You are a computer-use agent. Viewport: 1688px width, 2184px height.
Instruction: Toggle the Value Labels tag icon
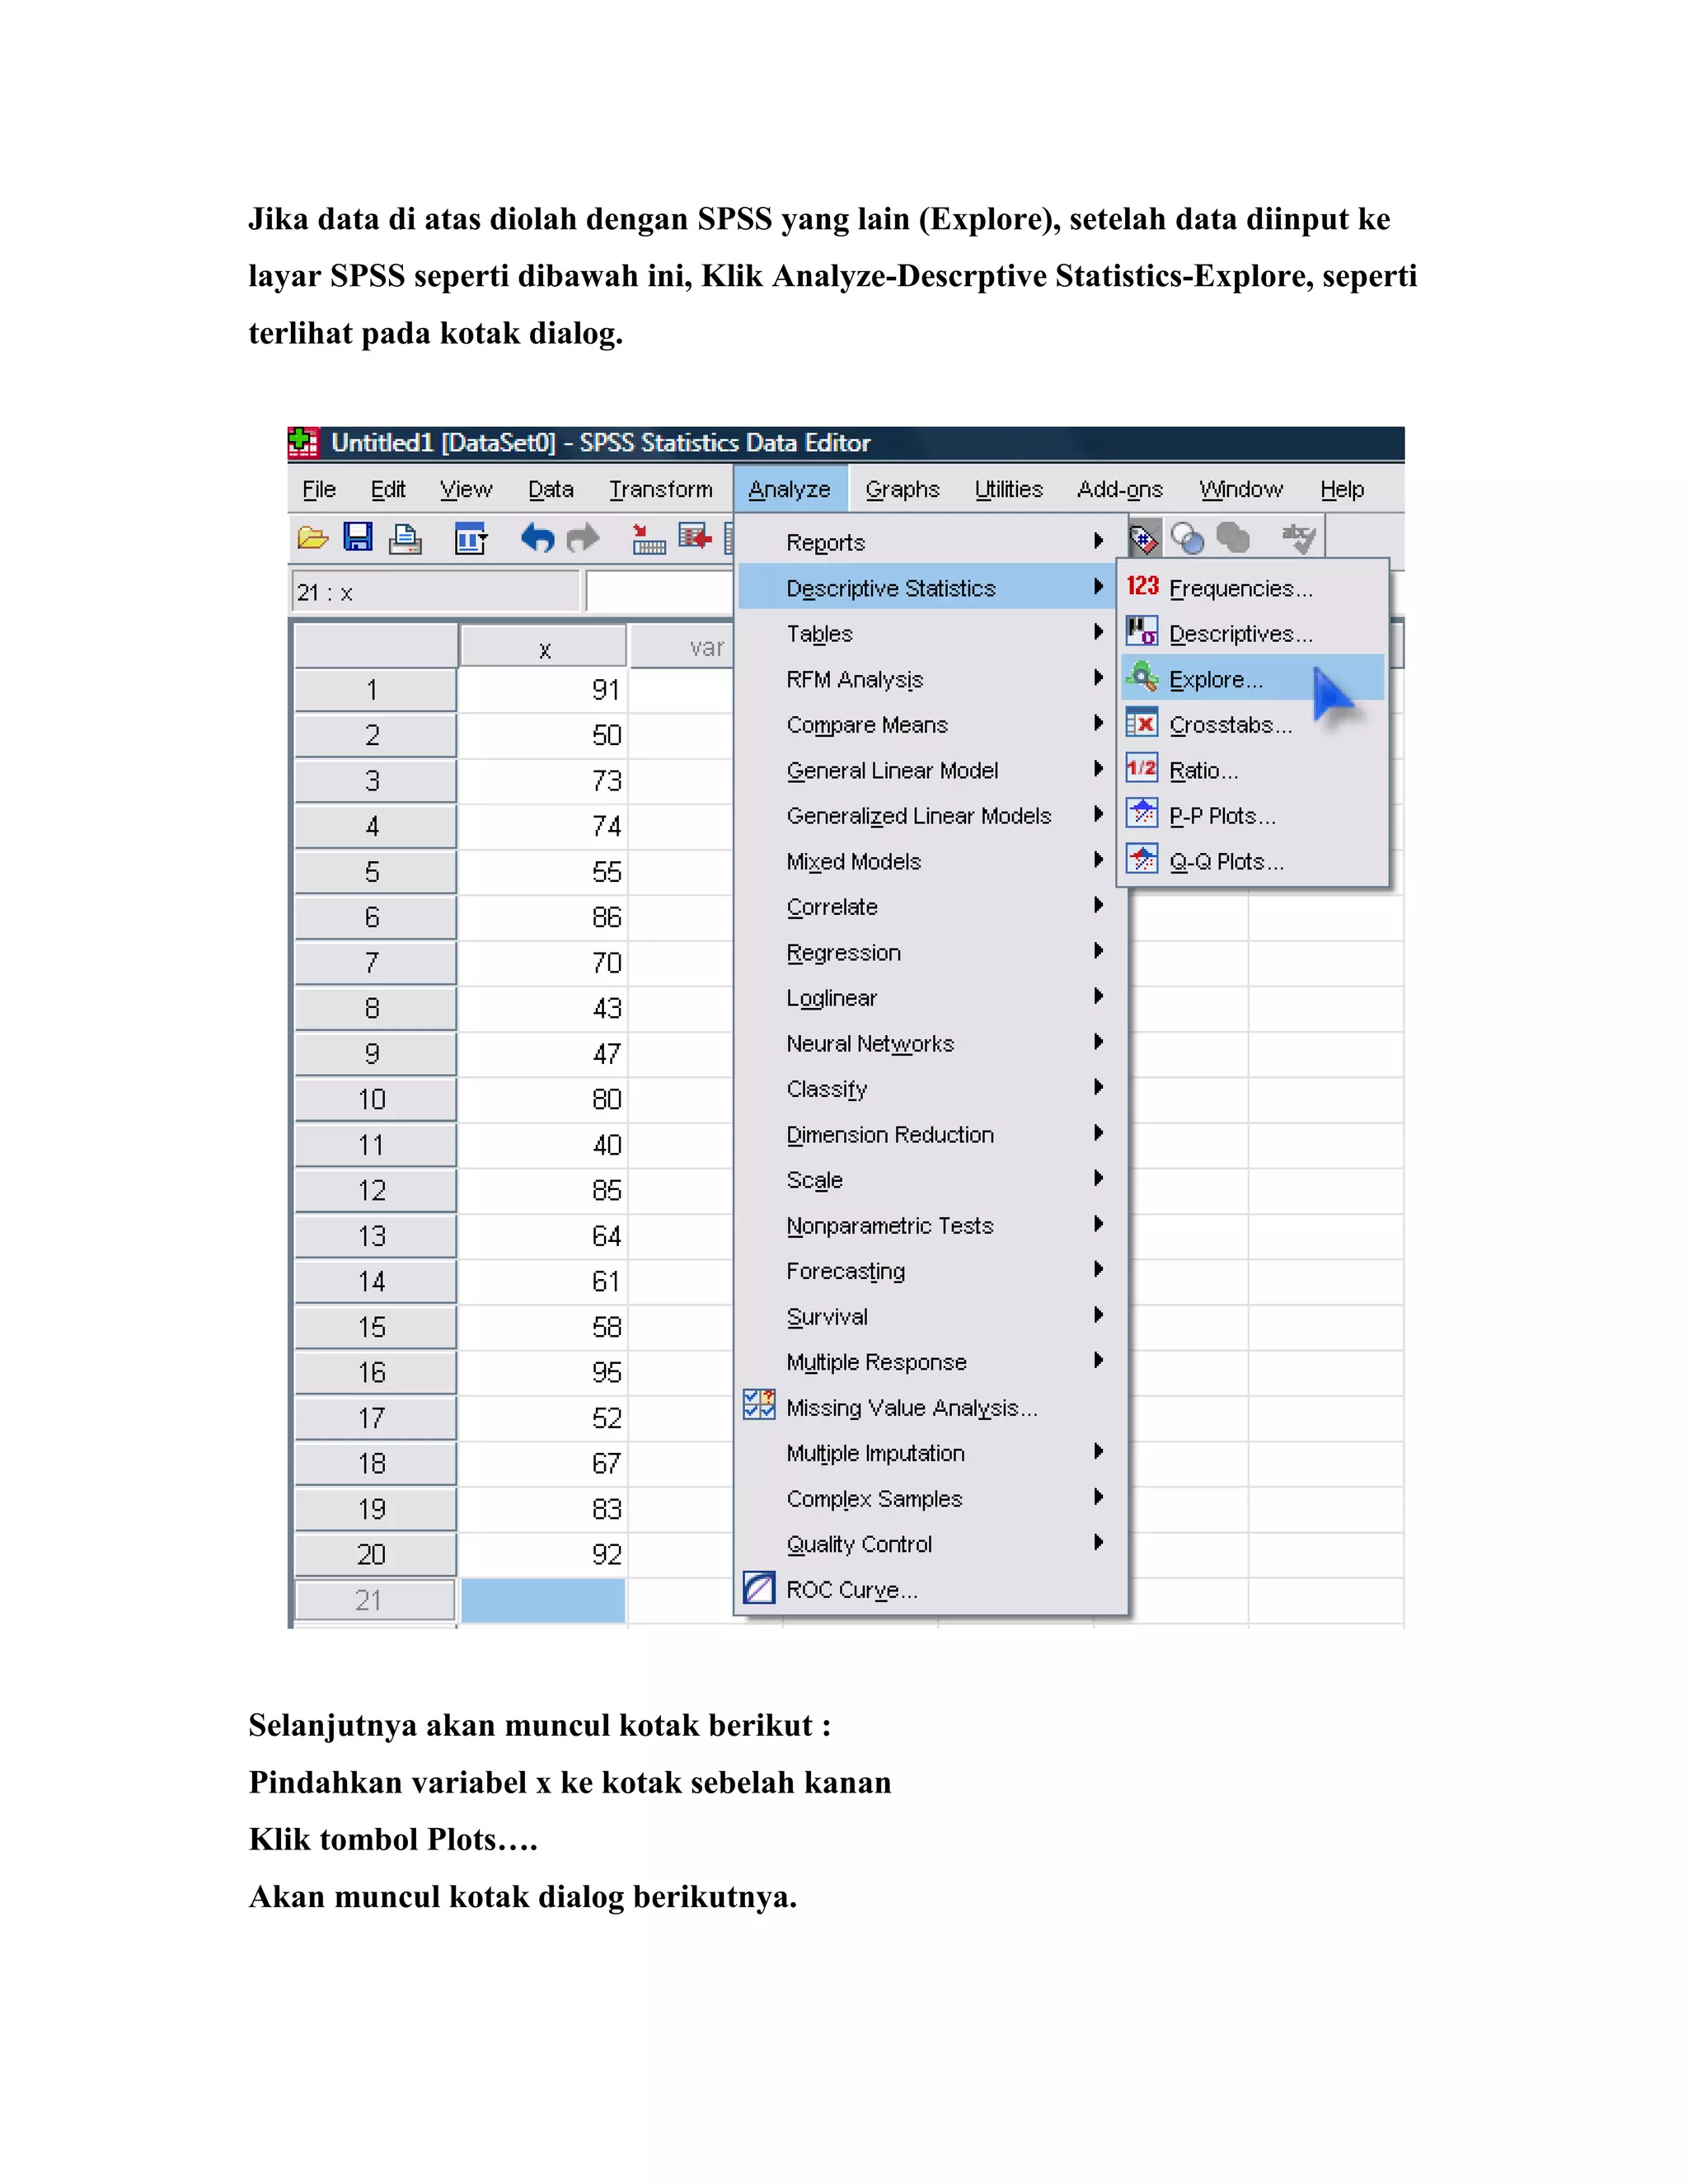1144,539
